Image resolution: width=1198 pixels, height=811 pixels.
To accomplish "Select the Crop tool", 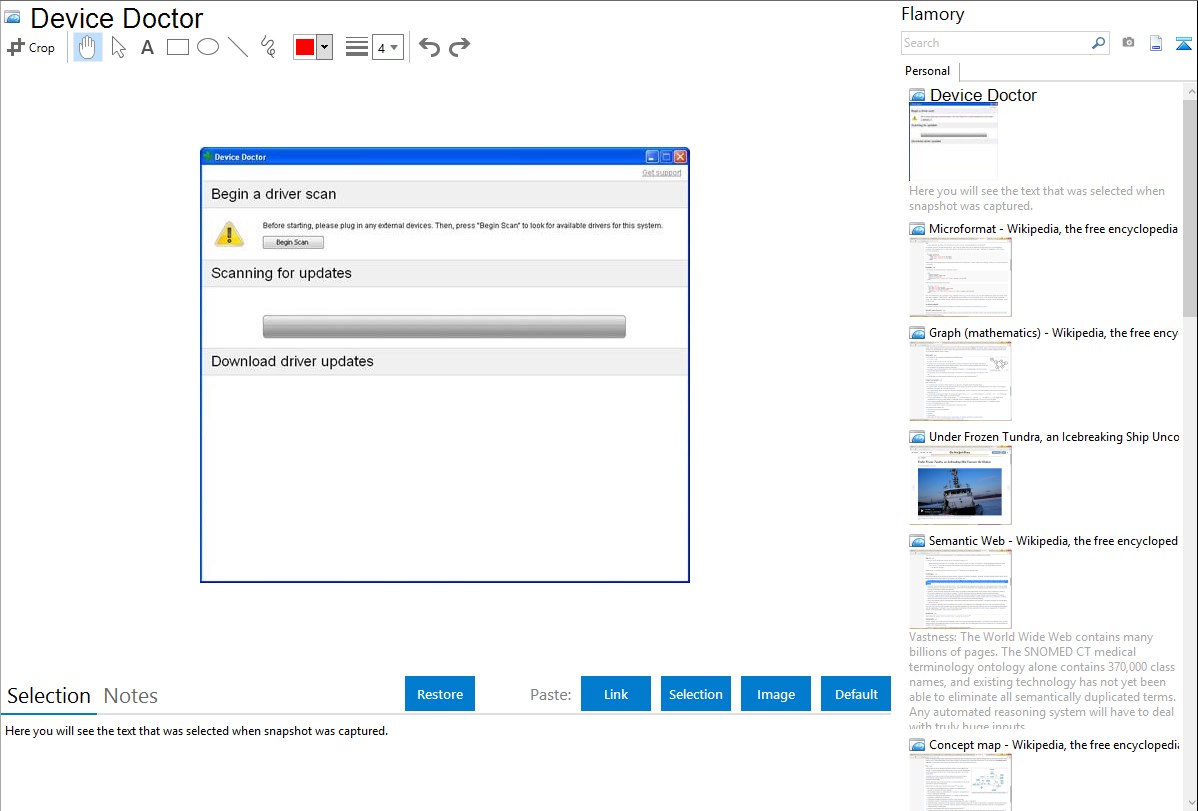I will pos(31,47).
